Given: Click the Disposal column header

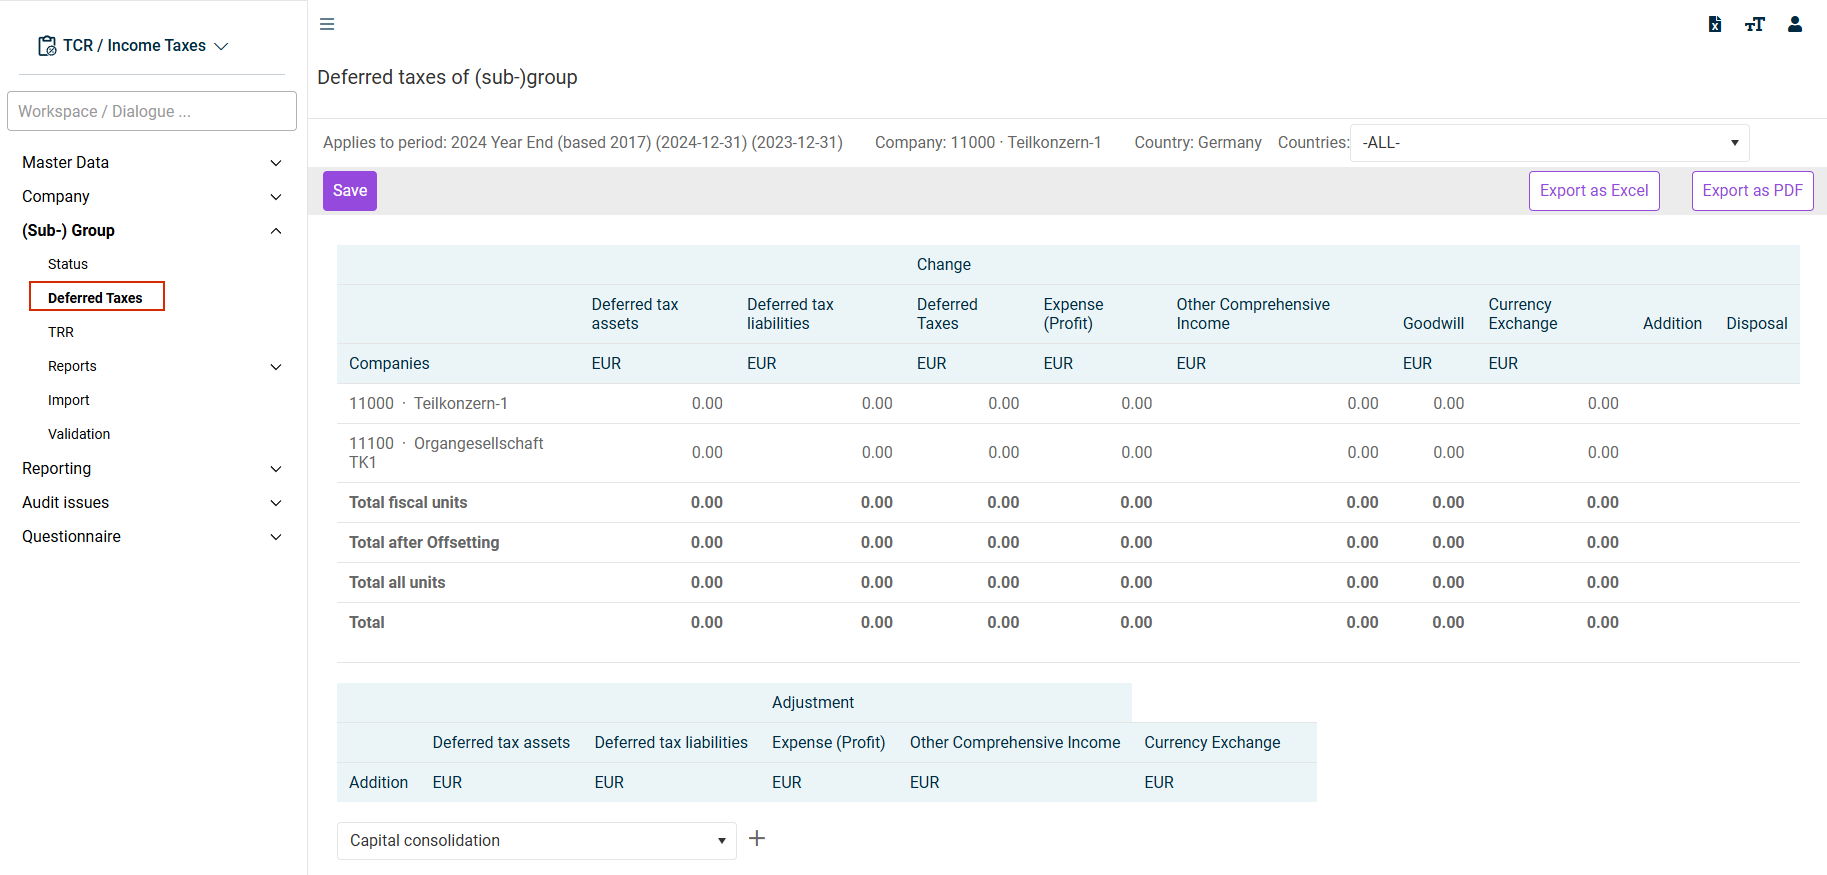Looking at the screenshot, I should pos(1757,323).
